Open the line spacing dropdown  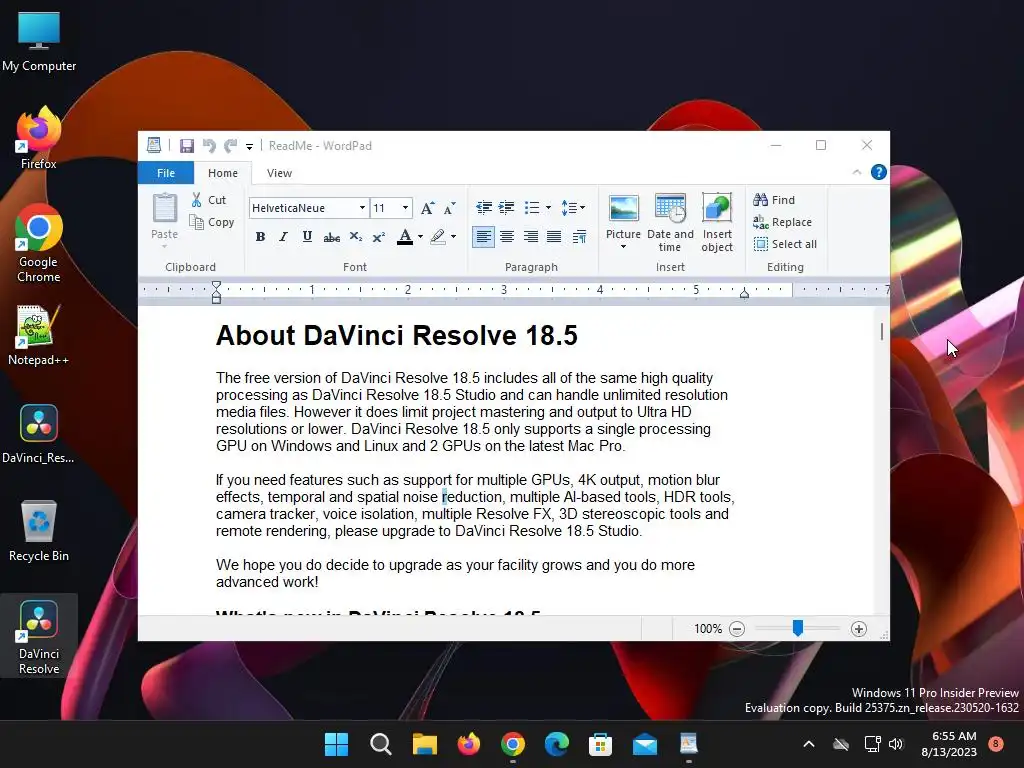[x=573, y=208]
